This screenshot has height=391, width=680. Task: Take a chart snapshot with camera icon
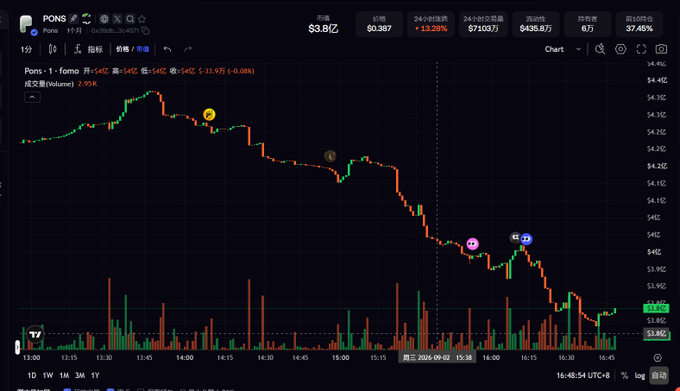pos(661,49)
